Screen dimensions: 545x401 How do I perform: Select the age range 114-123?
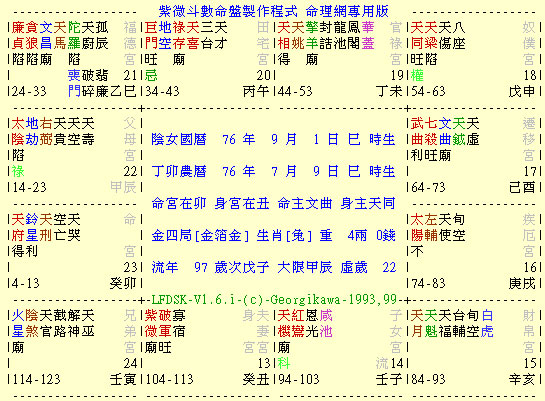(36, 379)
